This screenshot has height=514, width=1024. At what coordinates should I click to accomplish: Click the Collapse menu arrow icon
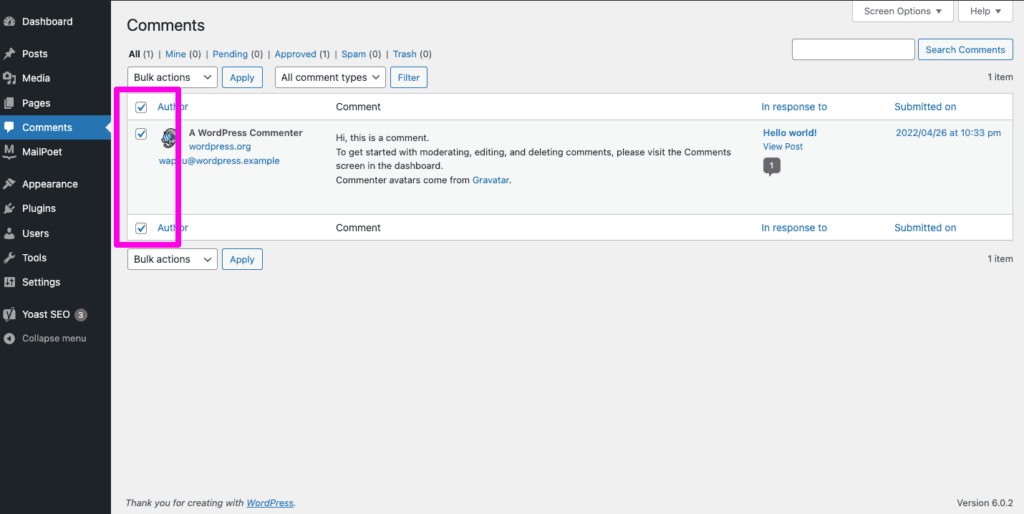[x=9, y=338]
